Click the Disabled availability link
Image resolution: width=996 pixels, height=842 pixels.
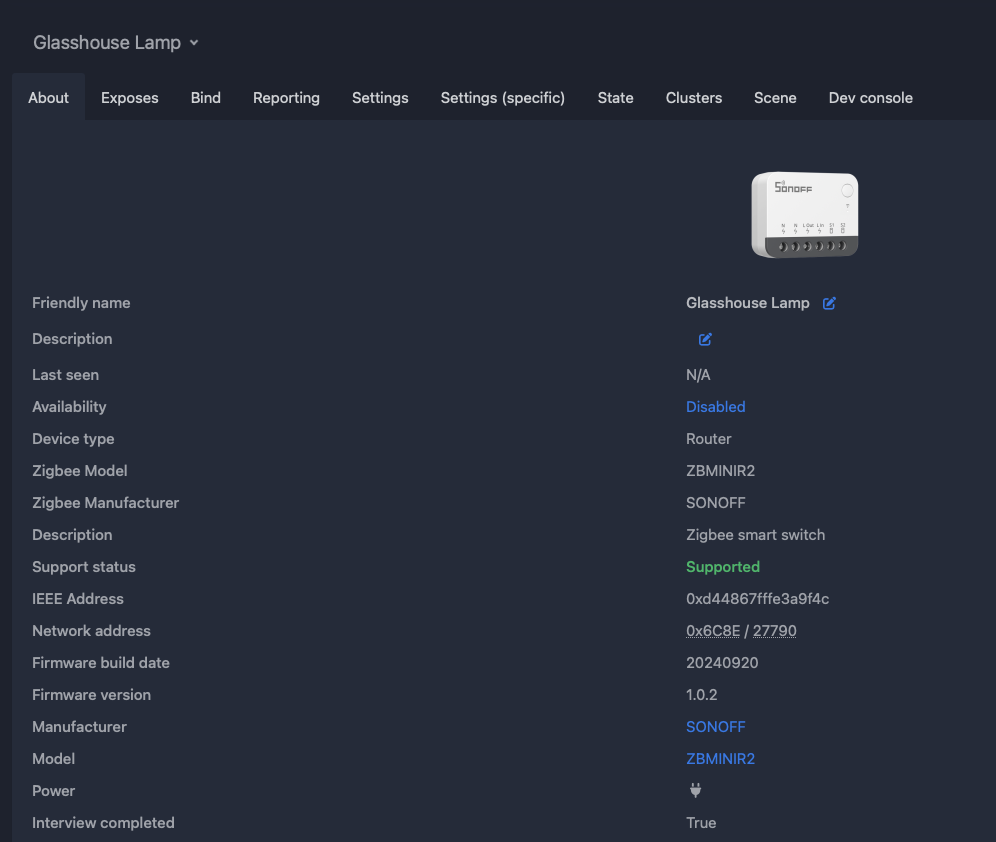[x=715, y=407]
